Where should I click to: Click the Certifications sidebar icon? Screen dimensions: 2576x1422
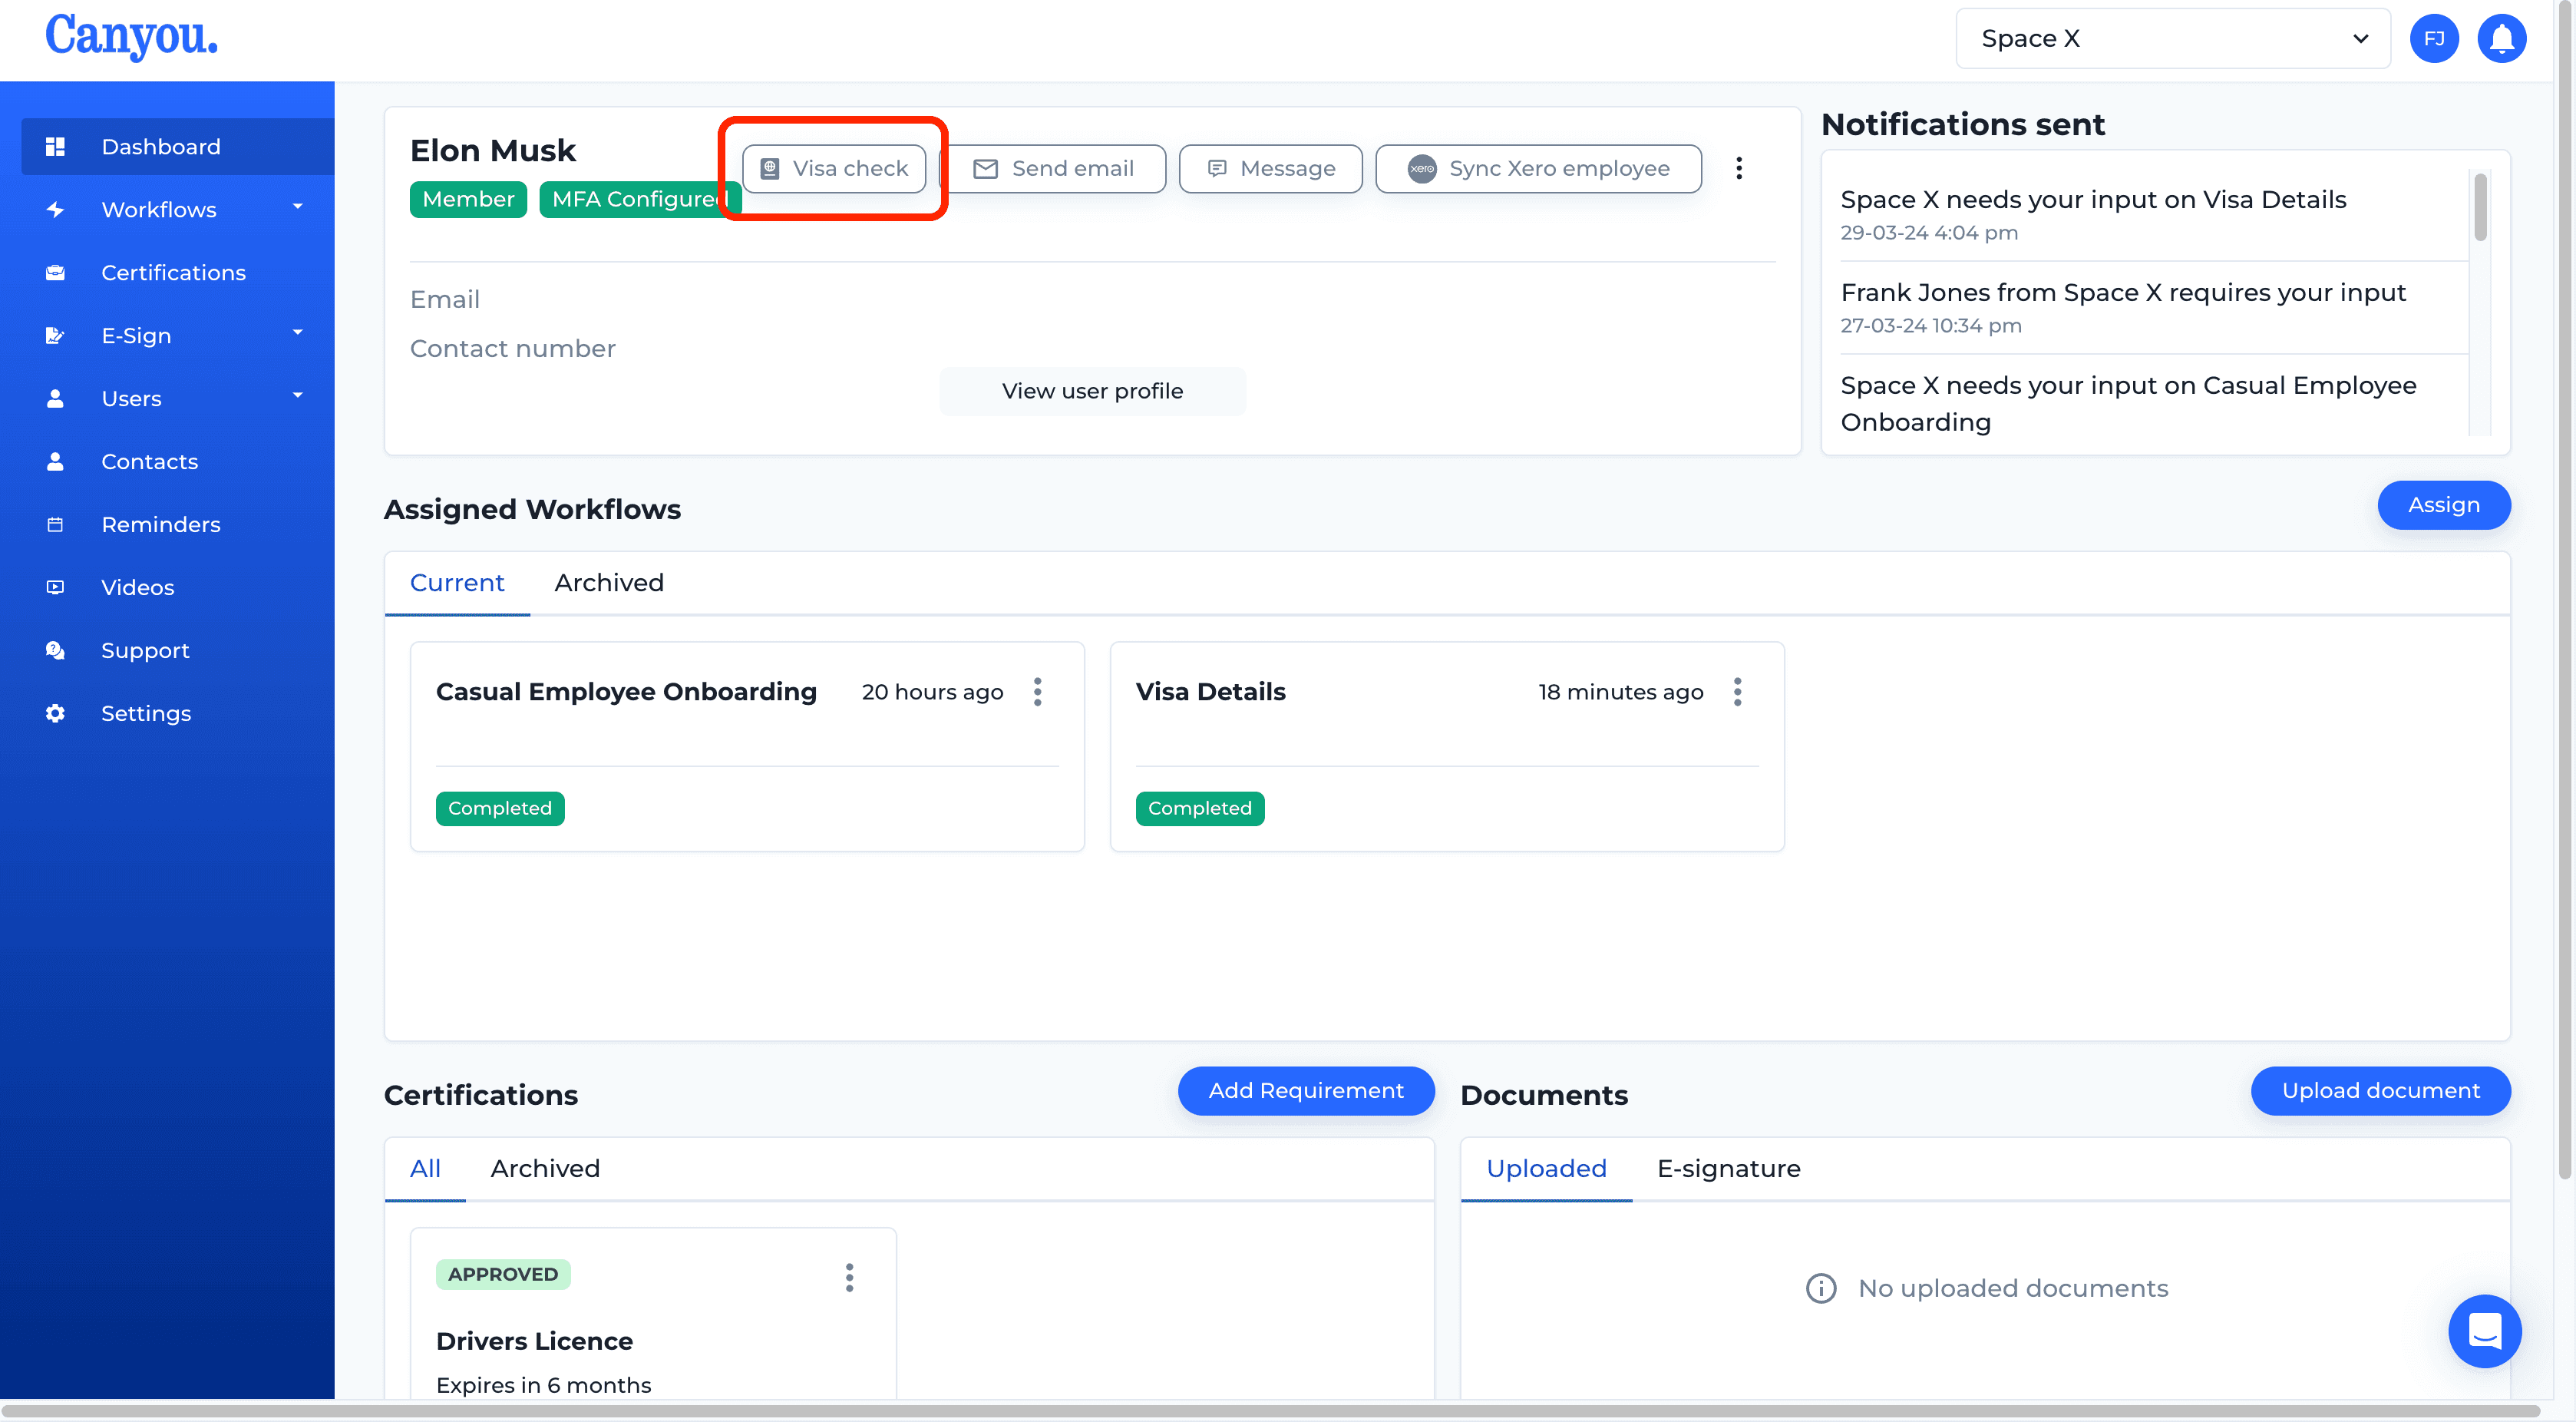[55, 273]
